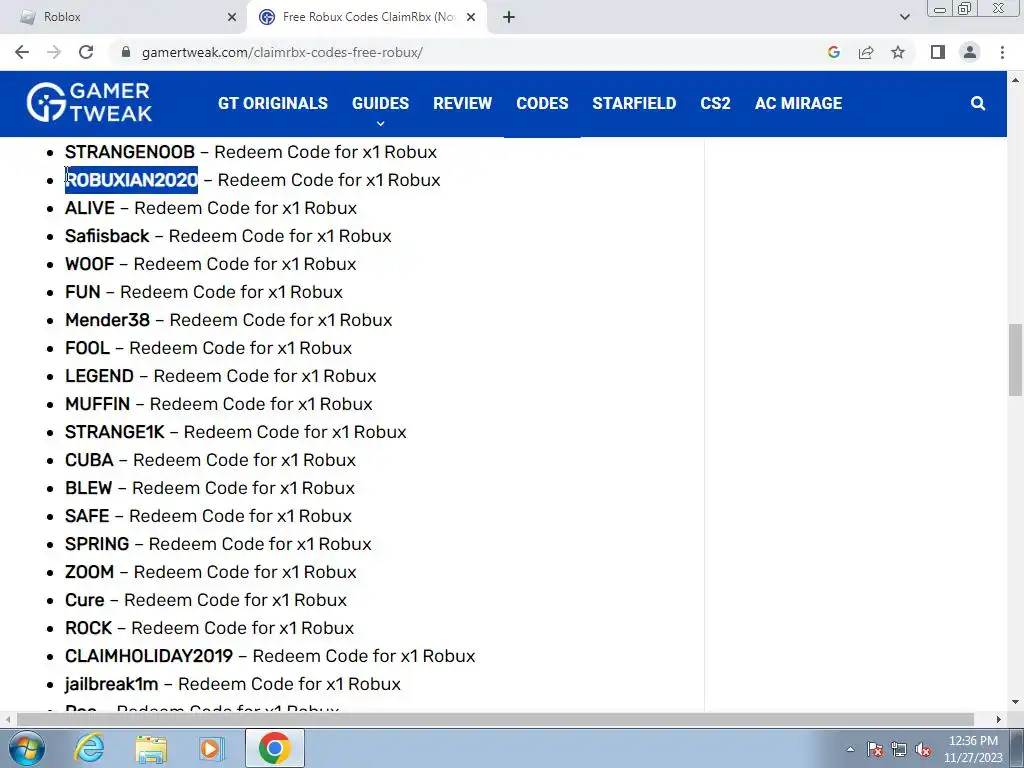Open File Explorer taskbar icon
1024x768 pixels.
pos(151,748)
